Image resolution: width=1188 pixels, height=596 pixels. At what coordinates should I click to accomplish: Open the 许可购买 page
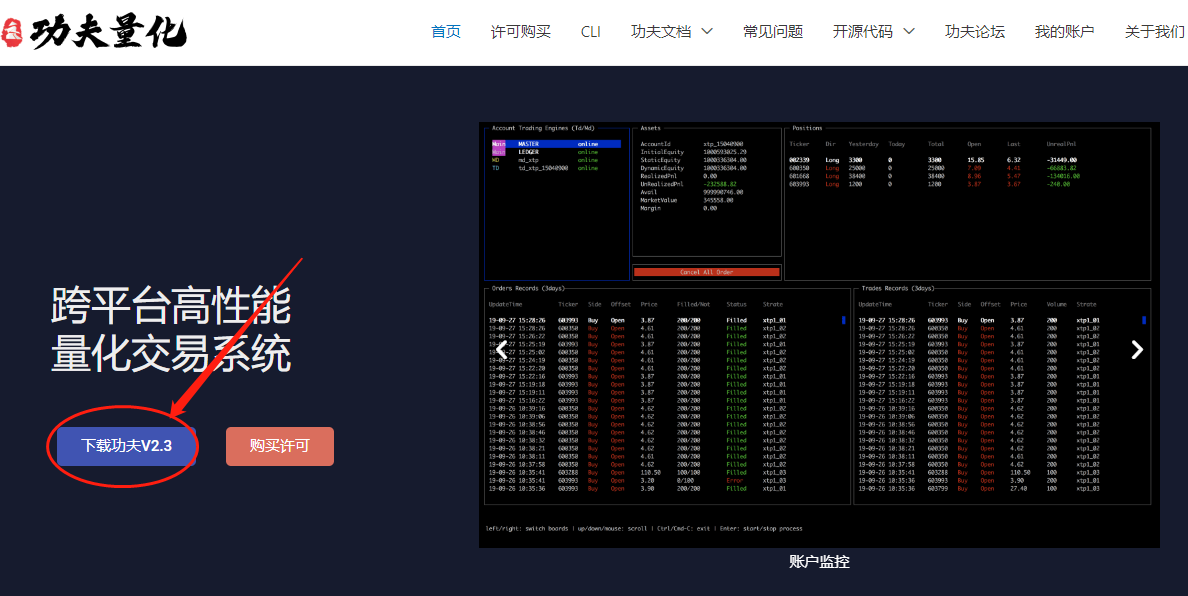tap(521, 32)
